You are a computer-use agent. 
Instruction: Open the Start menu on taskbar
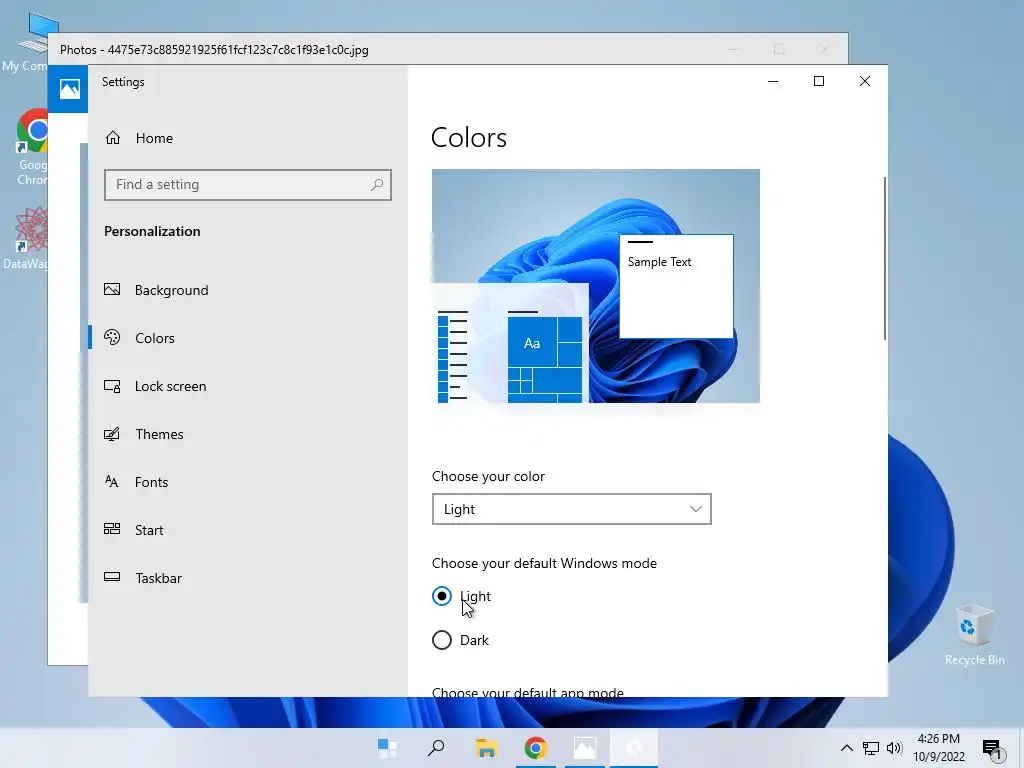click(387, 748)
